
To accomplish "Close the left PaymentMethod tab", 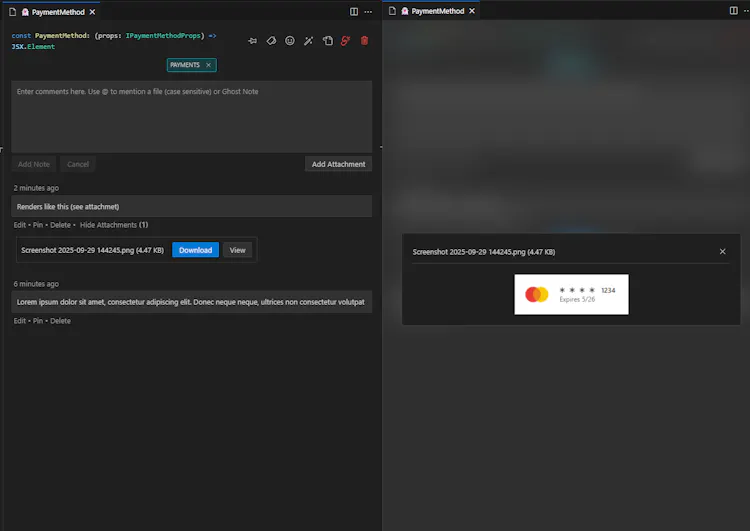I will (92, 12).
